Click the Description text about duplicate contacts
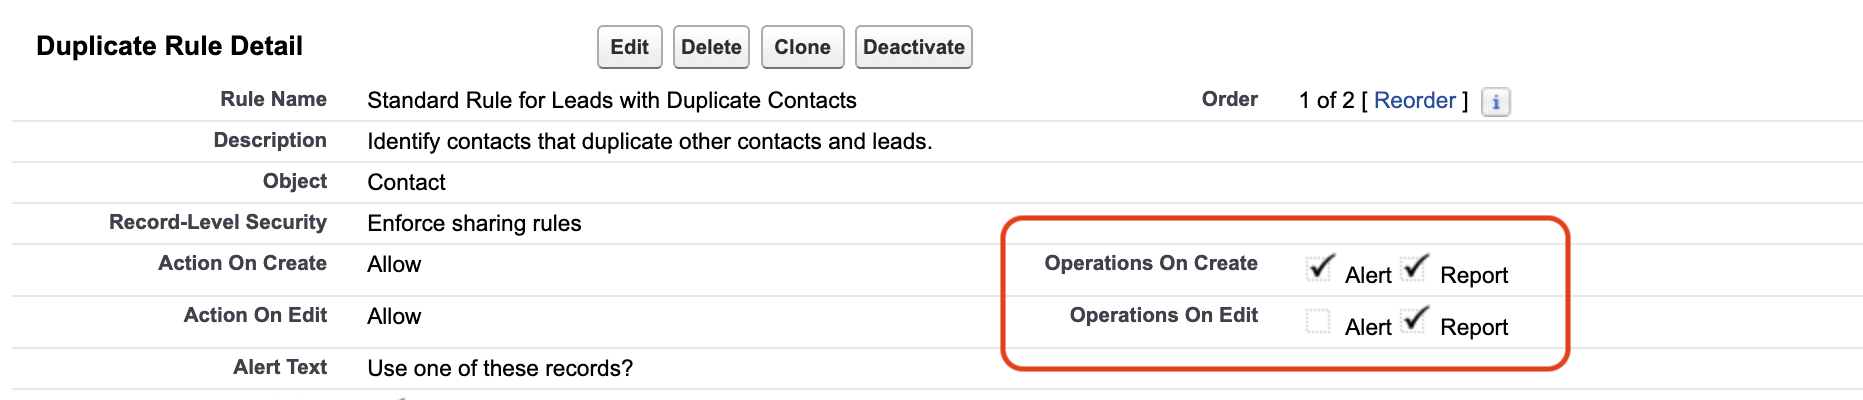The image size is (1863, 400). click(x=649, y=141)
